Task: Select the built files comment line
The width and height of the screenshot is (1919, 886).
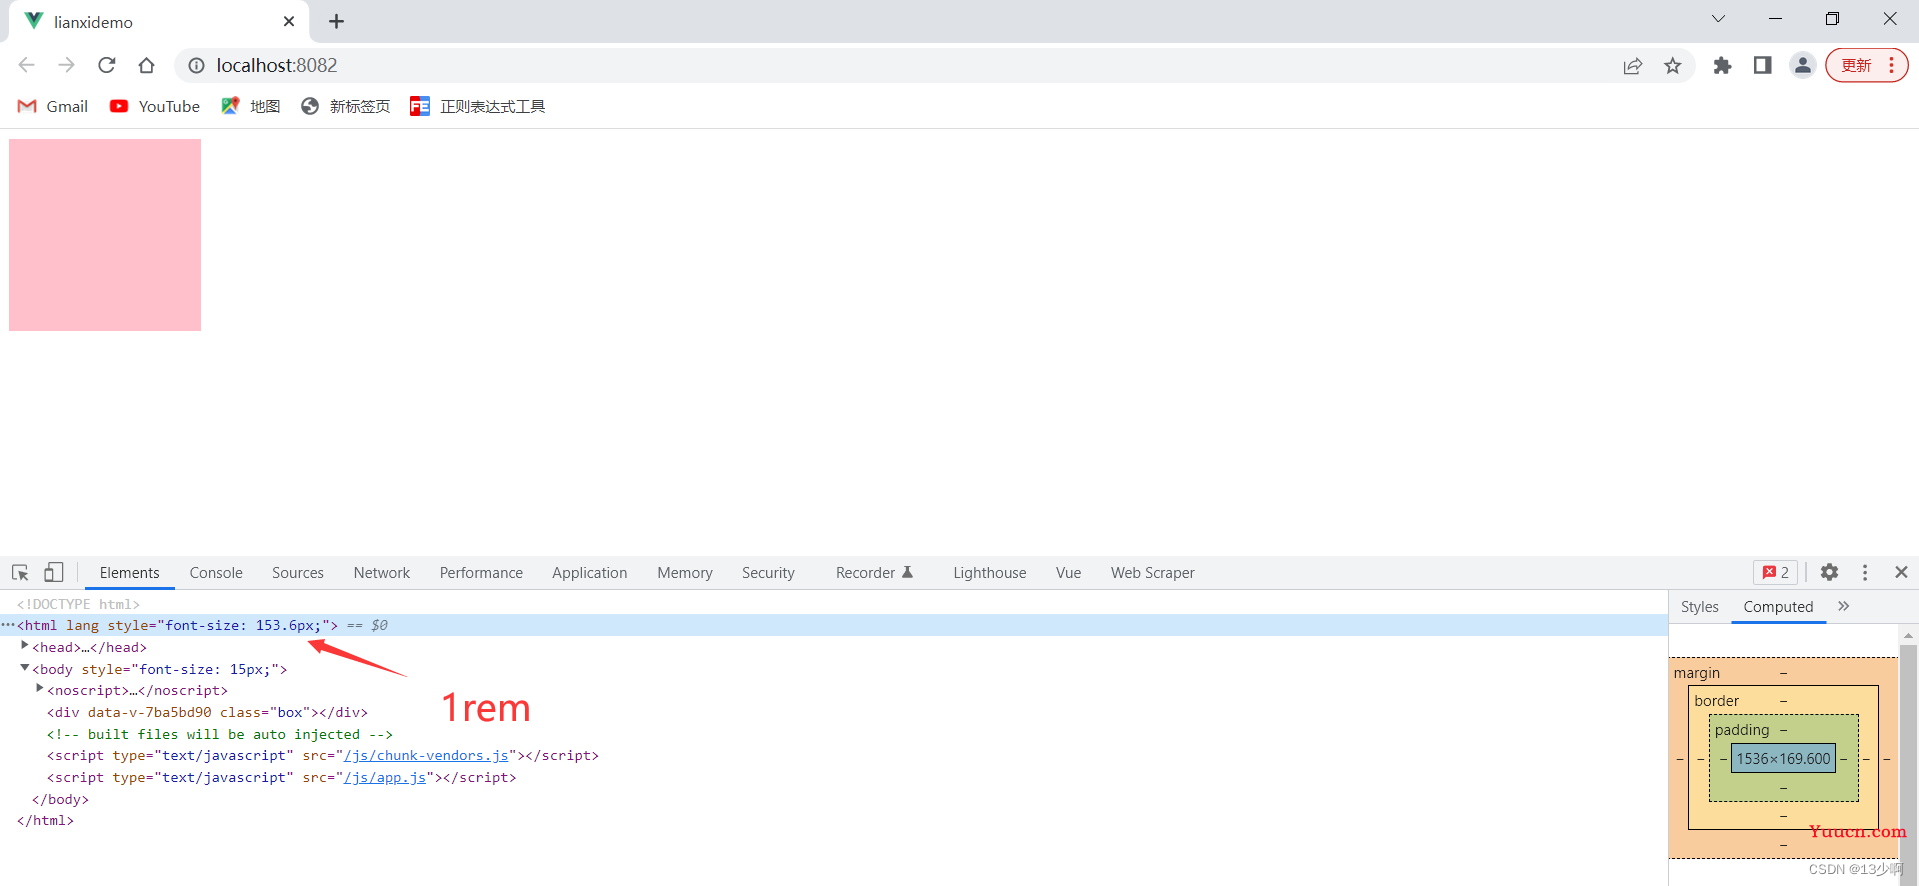Action: point(219,734)
